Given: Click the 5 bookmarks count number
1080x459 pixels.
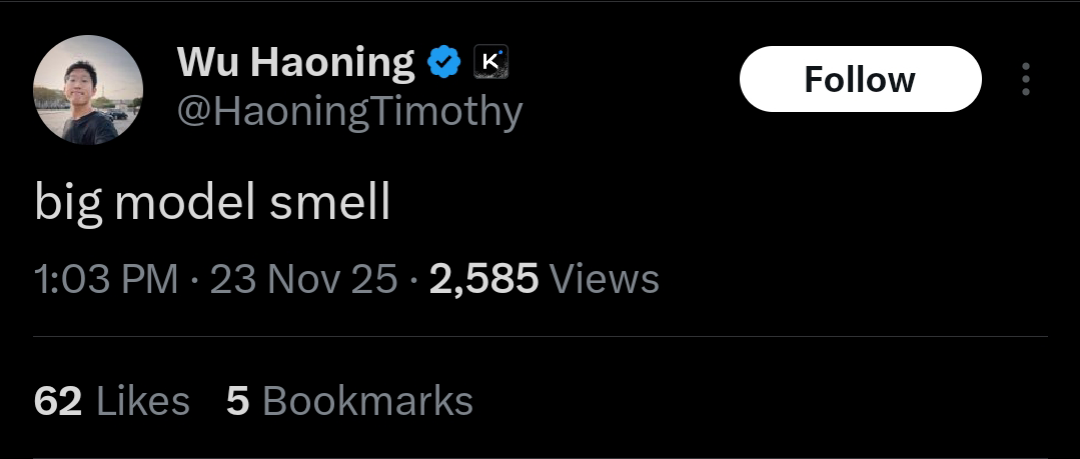Looking at the screenshot, I should click(x=237, y=401).
